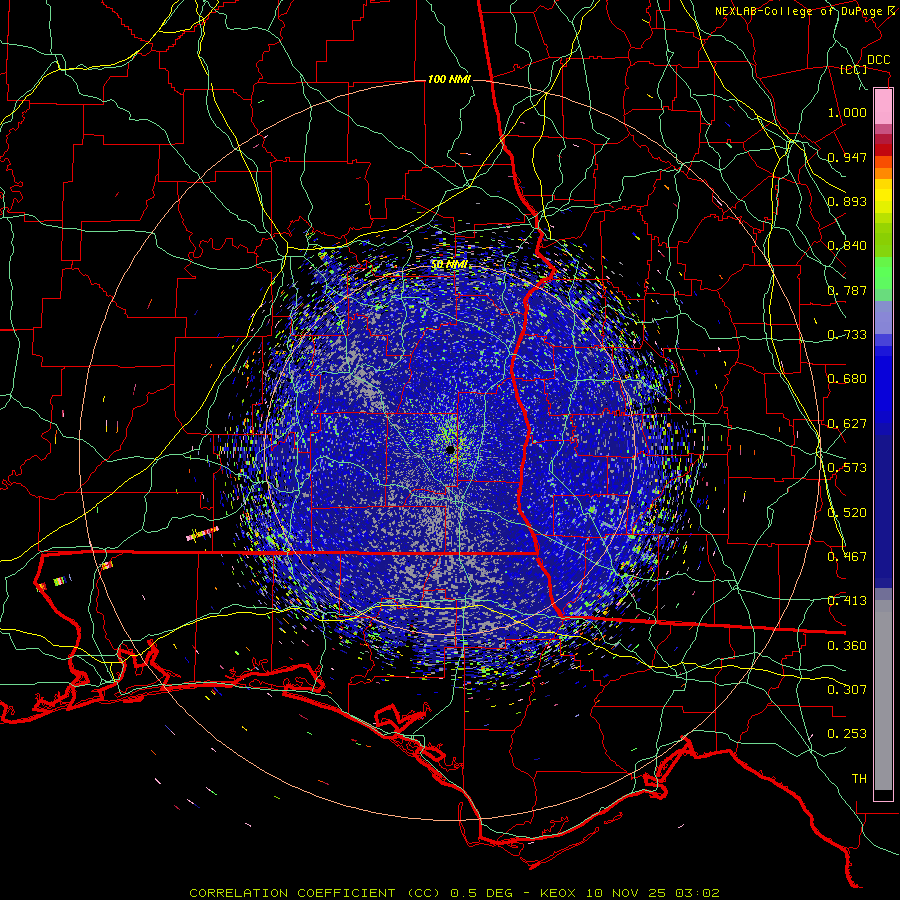Viewport: 900px width, 900px height.
Task: Click the TH threshold label in legend
Action: (859, 779)
